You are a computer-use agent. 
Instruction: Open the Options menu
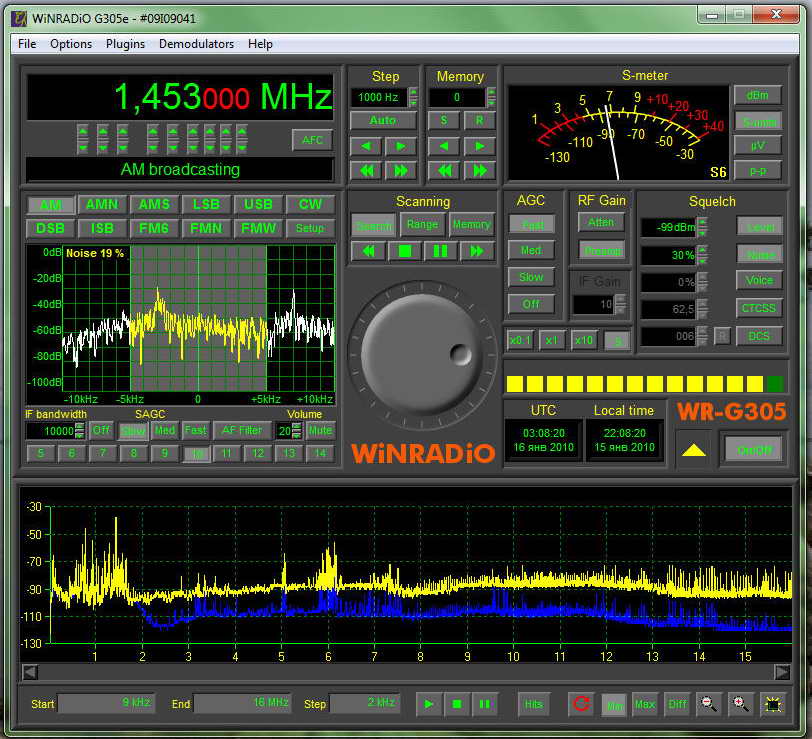click(x=71, y=44)
